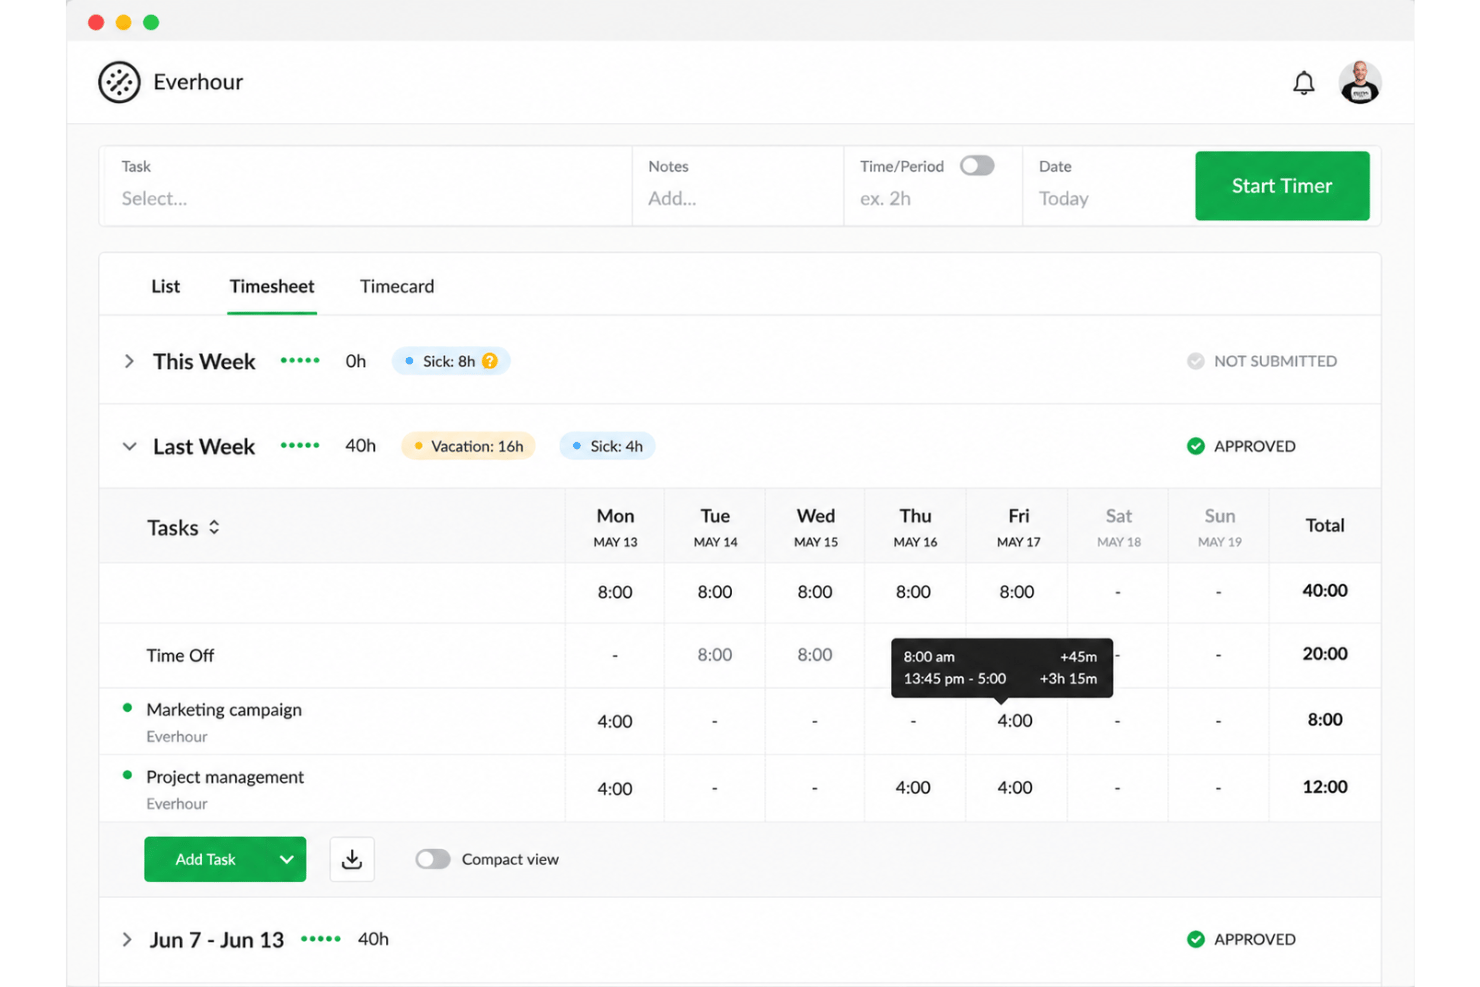Click the Everhour logo icon

pos(119,82)
